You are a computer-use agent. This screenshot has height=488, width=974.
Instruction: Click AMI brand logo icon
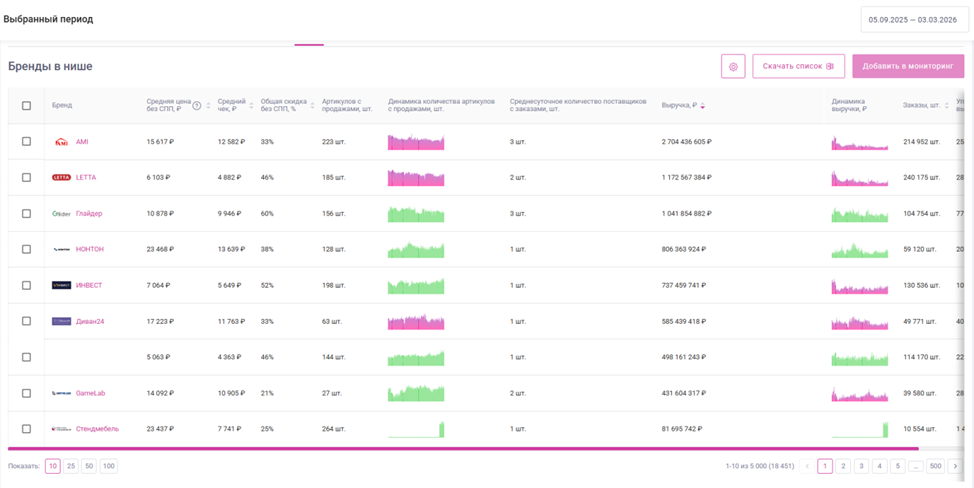(x=61, y=142)
